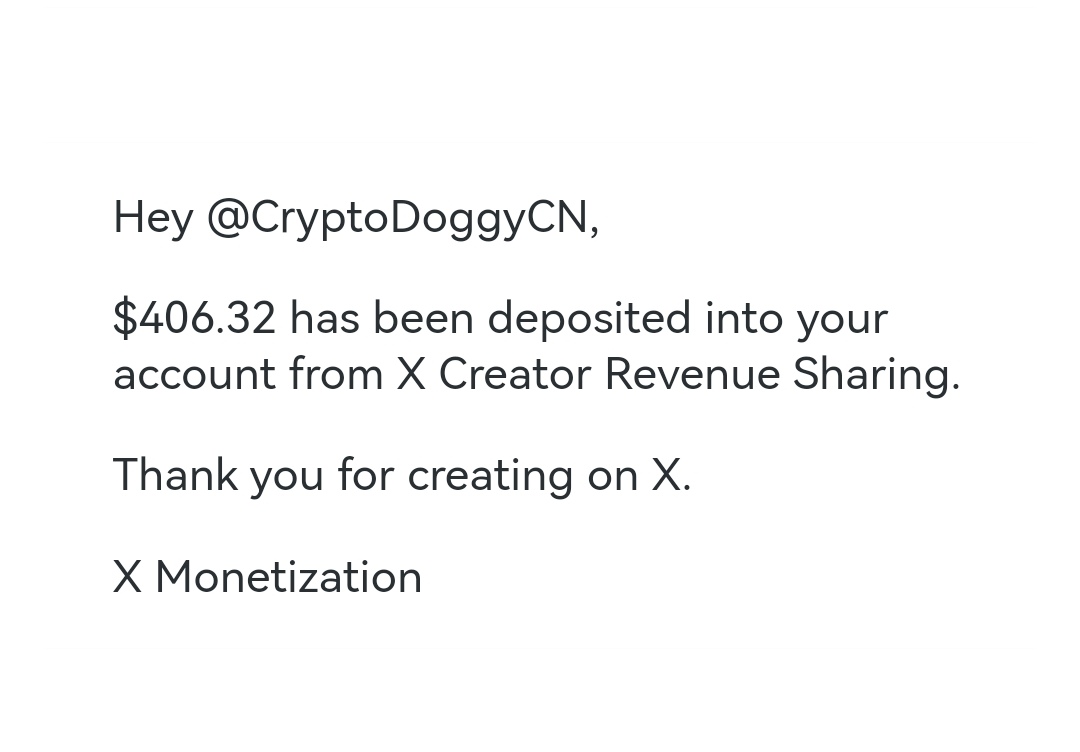Click the word "Hey" in greeting
The image size is (1080, 752).
[x=153, y=218]
